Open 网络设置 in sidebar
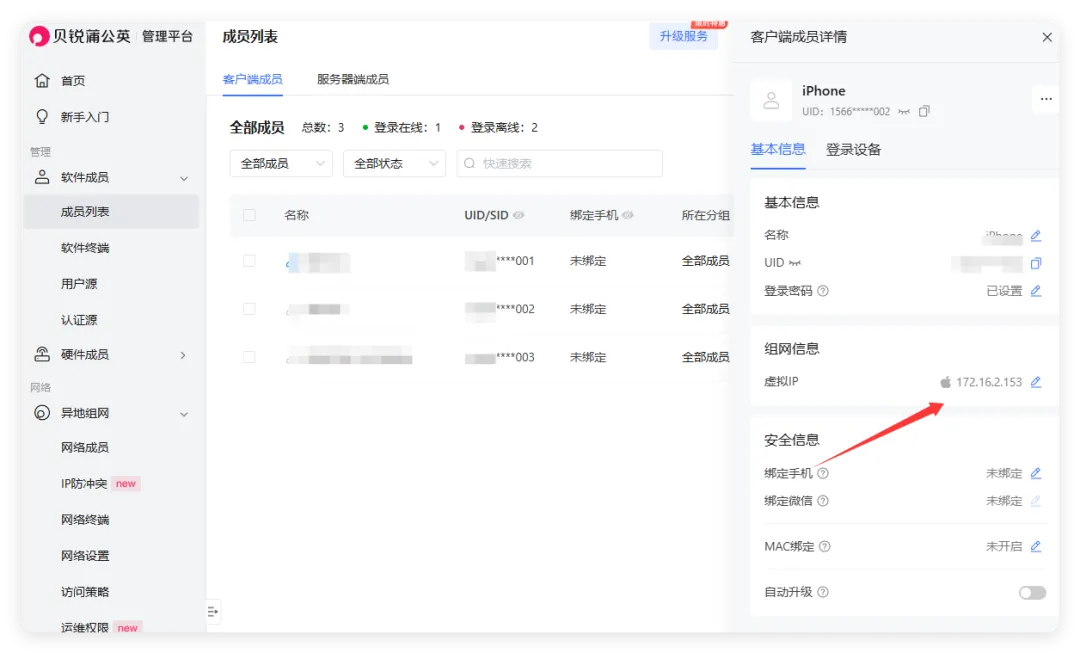Screen dimensions: 1080x653 click(x=85, y=555)
